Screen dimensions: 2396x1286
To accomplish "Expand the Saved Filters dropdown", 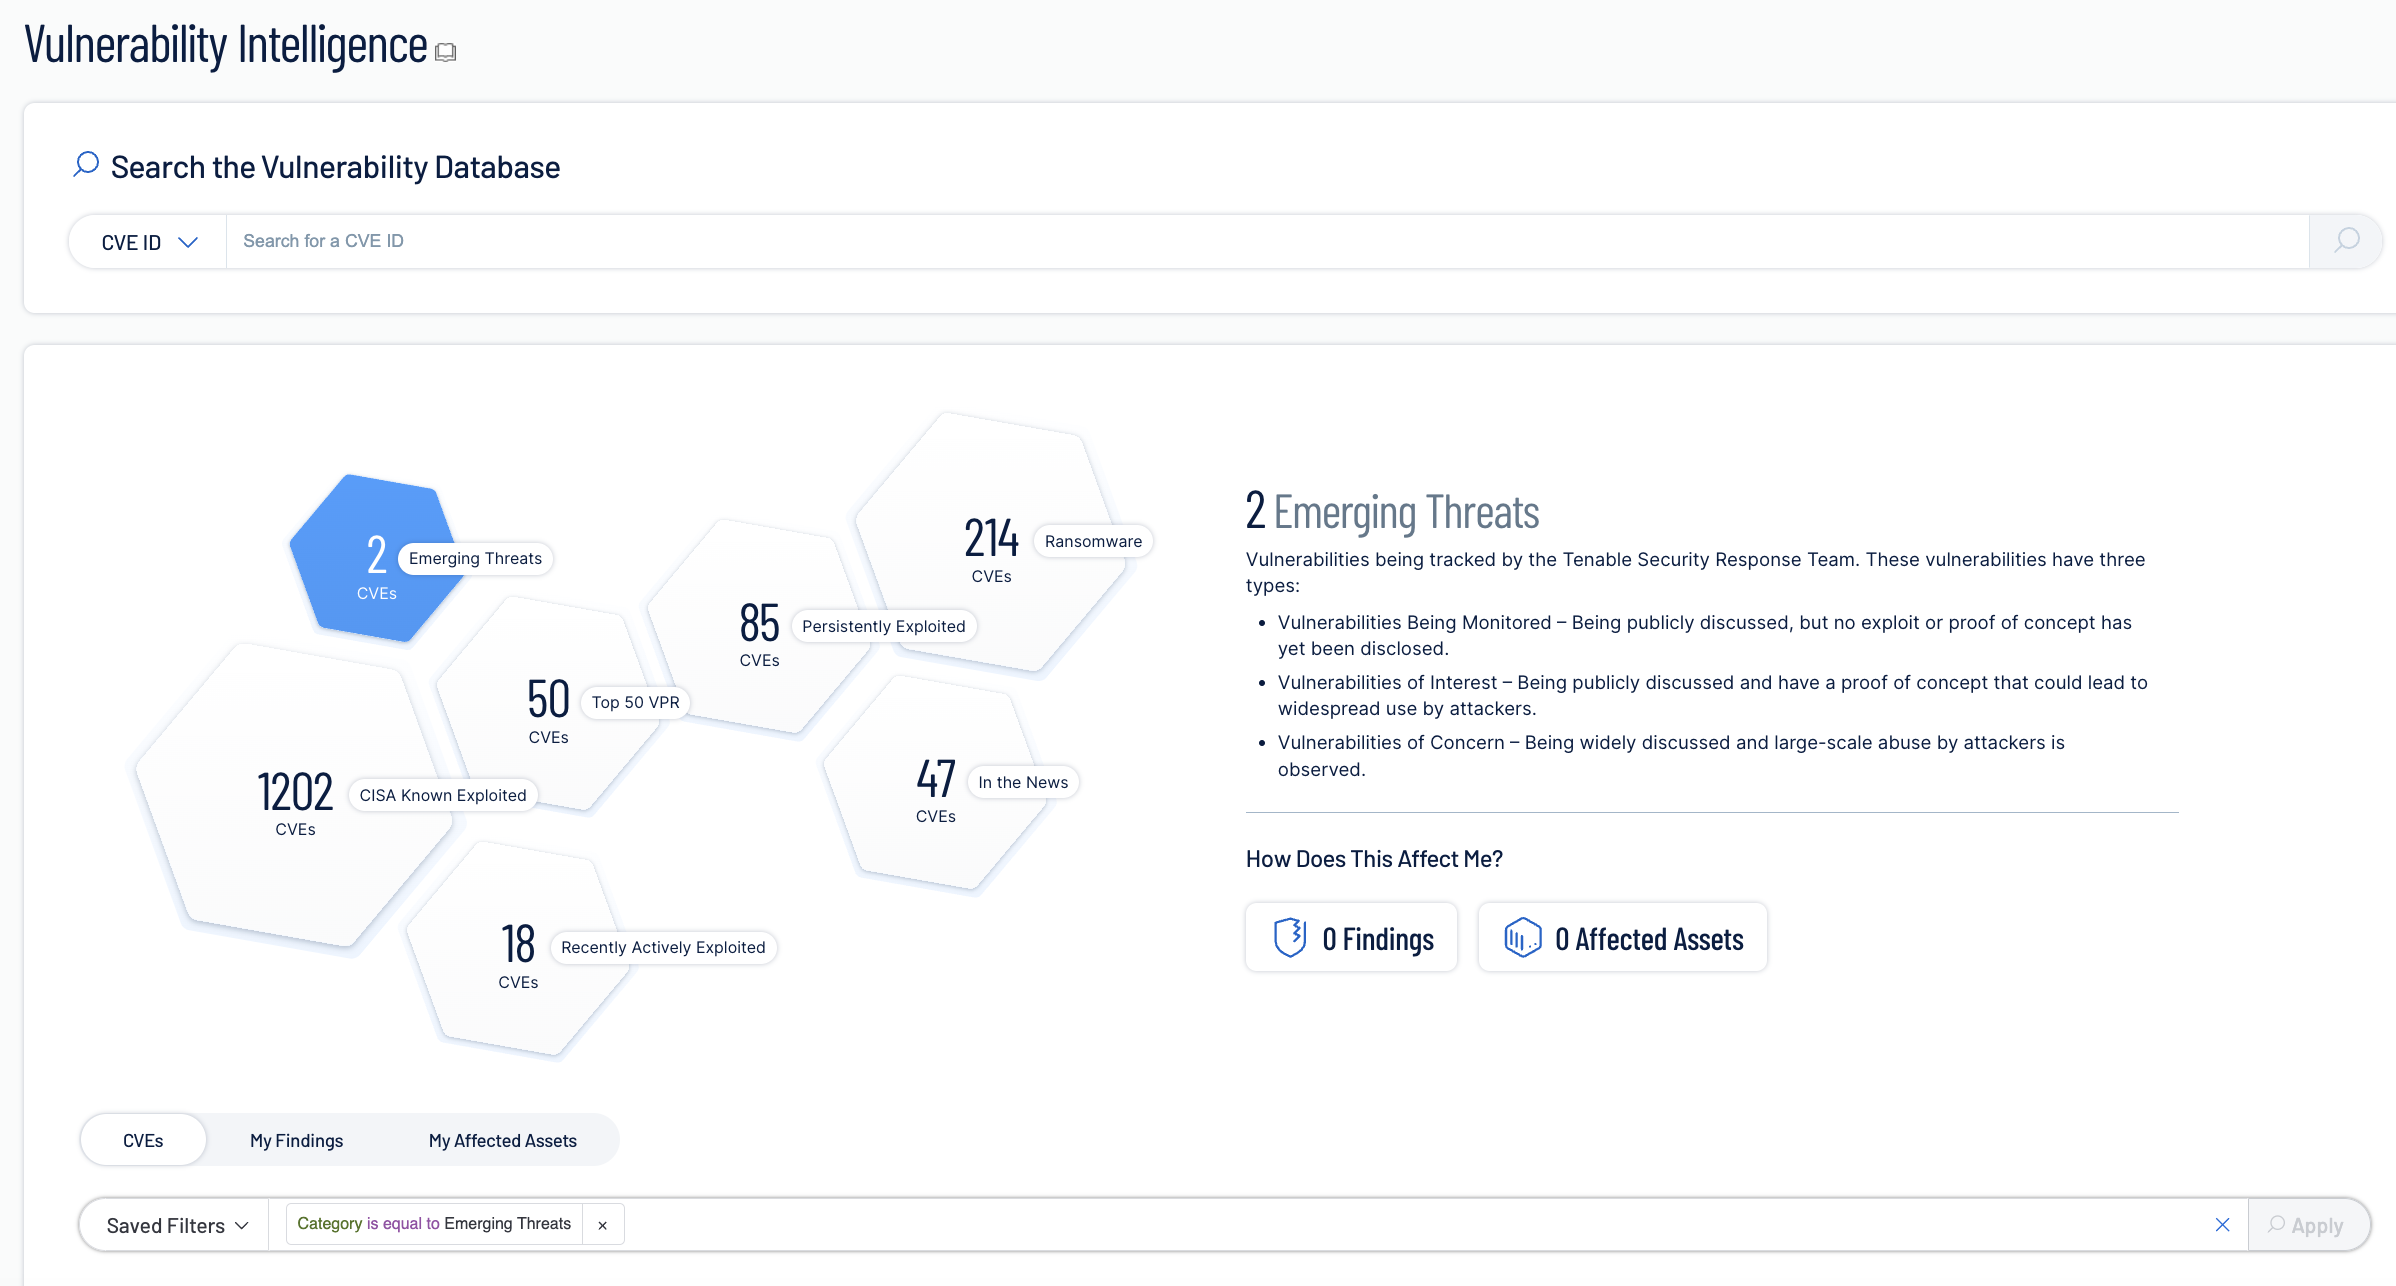I will [176, 1226].
